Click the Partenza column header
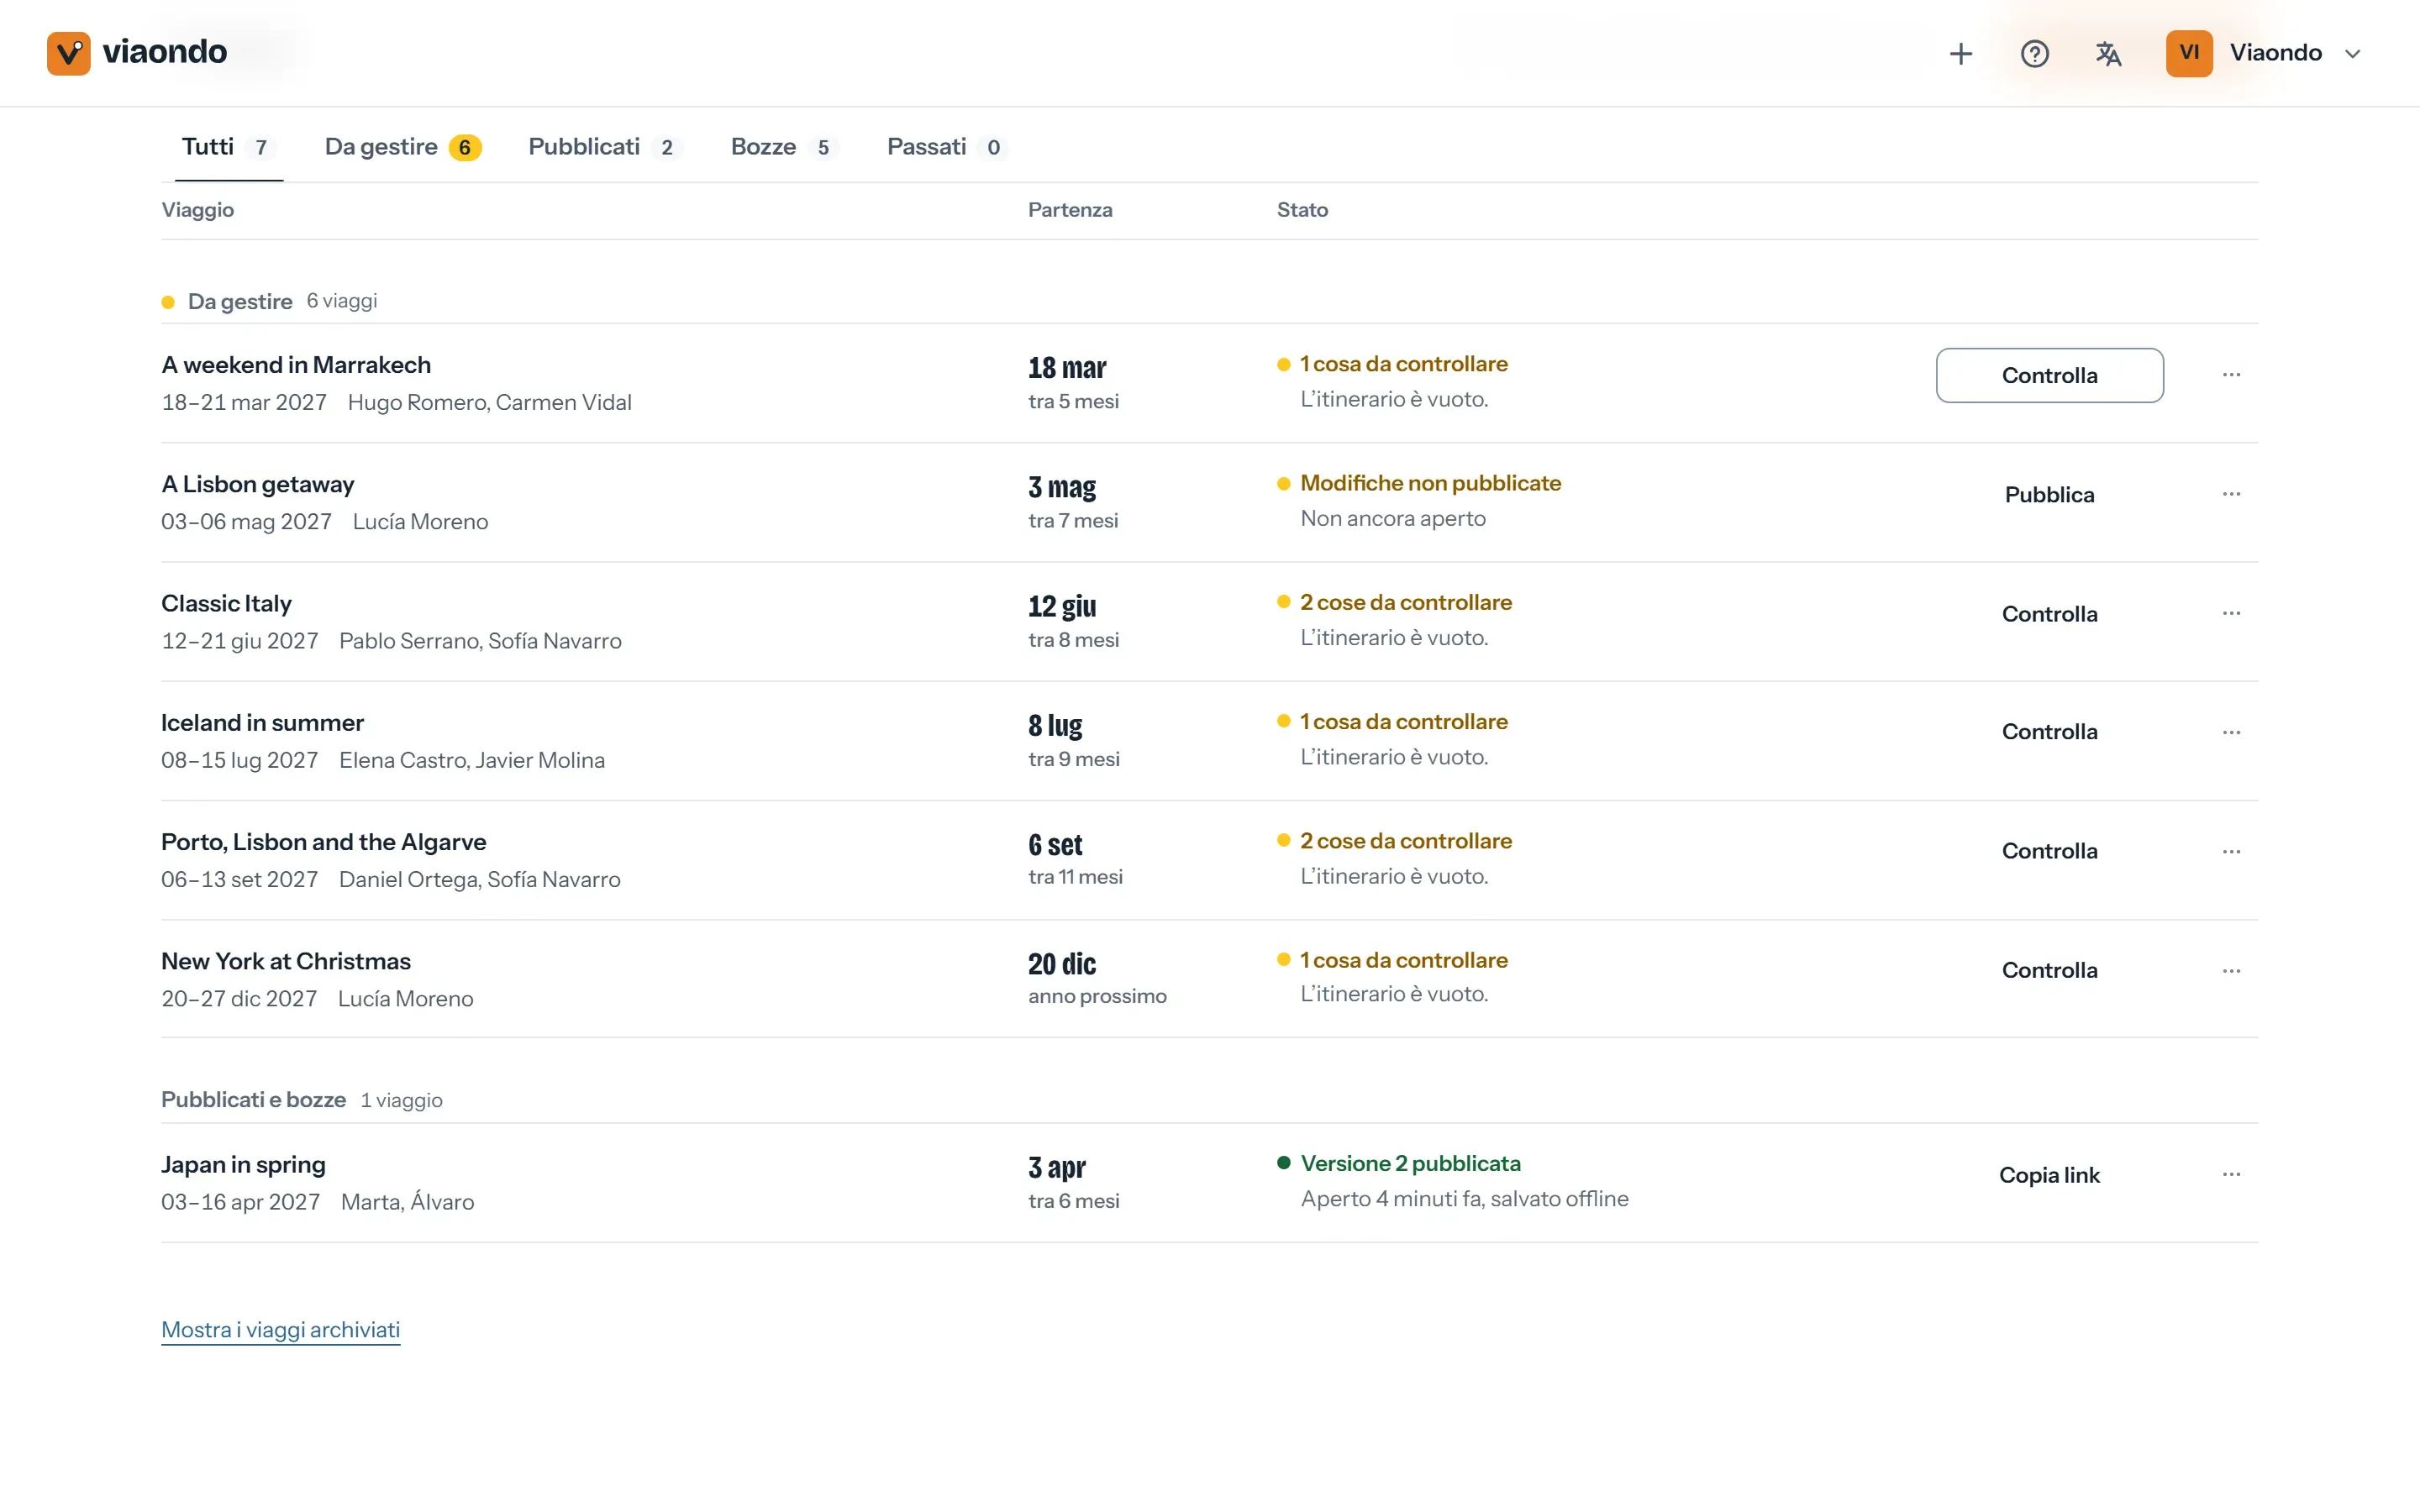Image resolution: width=2420 pixels, height=1512 pixels. (x=1070, y=210)
